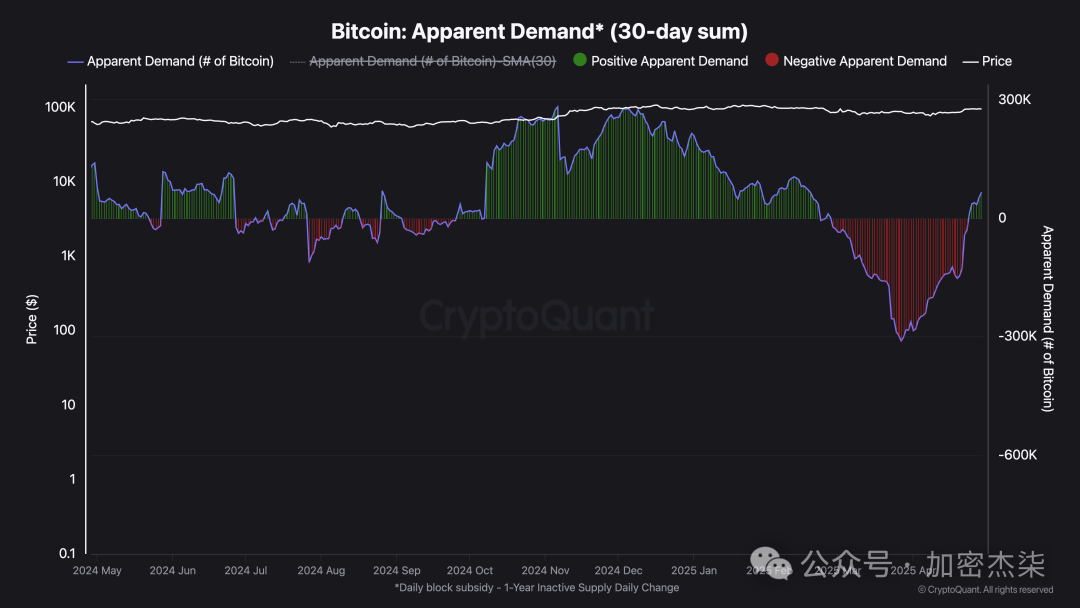Select the 100 price axis label
This screenshot has width=1080, height=608.
pos(64,331)
